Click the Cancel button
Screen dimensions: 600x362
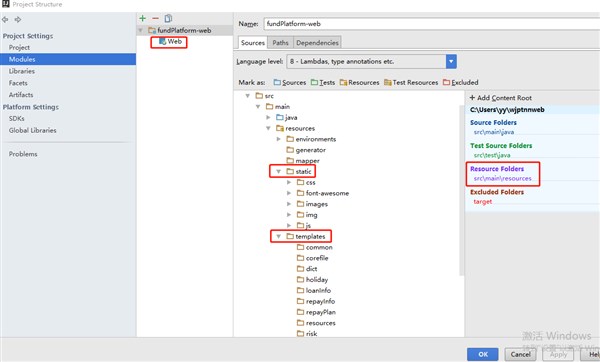520,354
